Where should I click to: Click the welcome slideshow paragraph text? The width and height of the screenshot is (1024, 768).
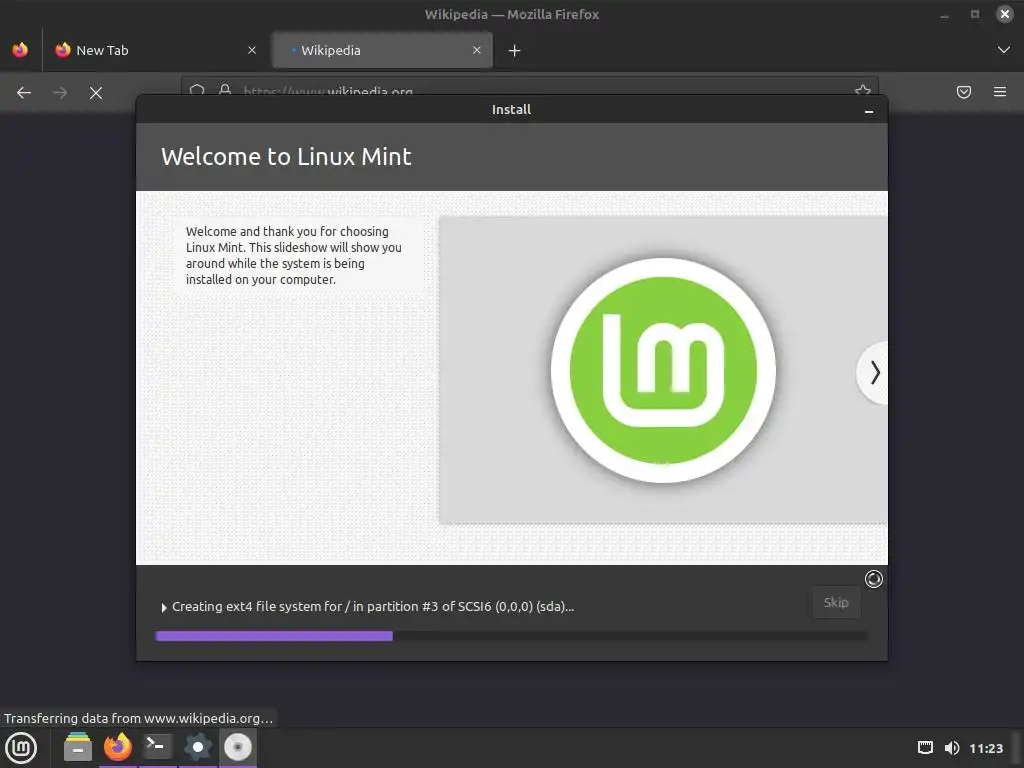[x=293, y=255]
